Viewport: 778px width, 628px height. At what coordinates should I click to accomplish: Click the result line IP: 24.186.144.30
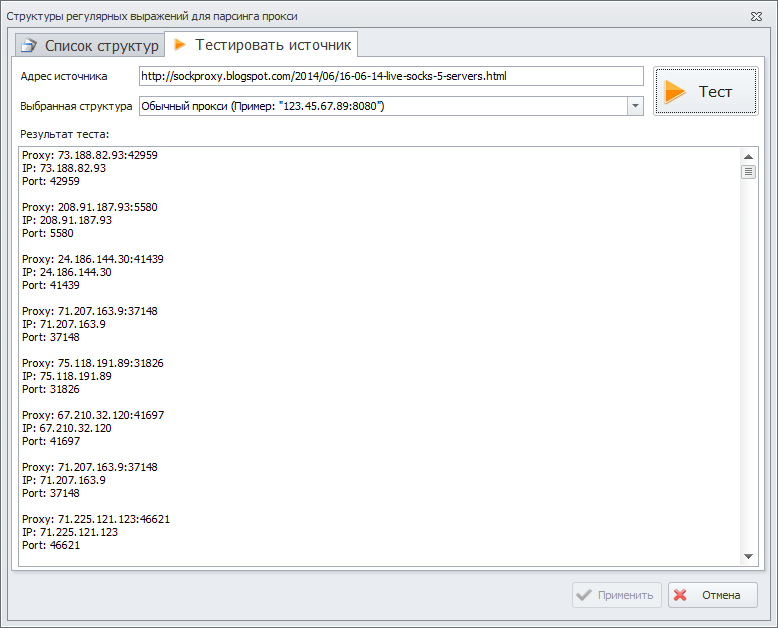pyautogui.click(x=66, y=272)
